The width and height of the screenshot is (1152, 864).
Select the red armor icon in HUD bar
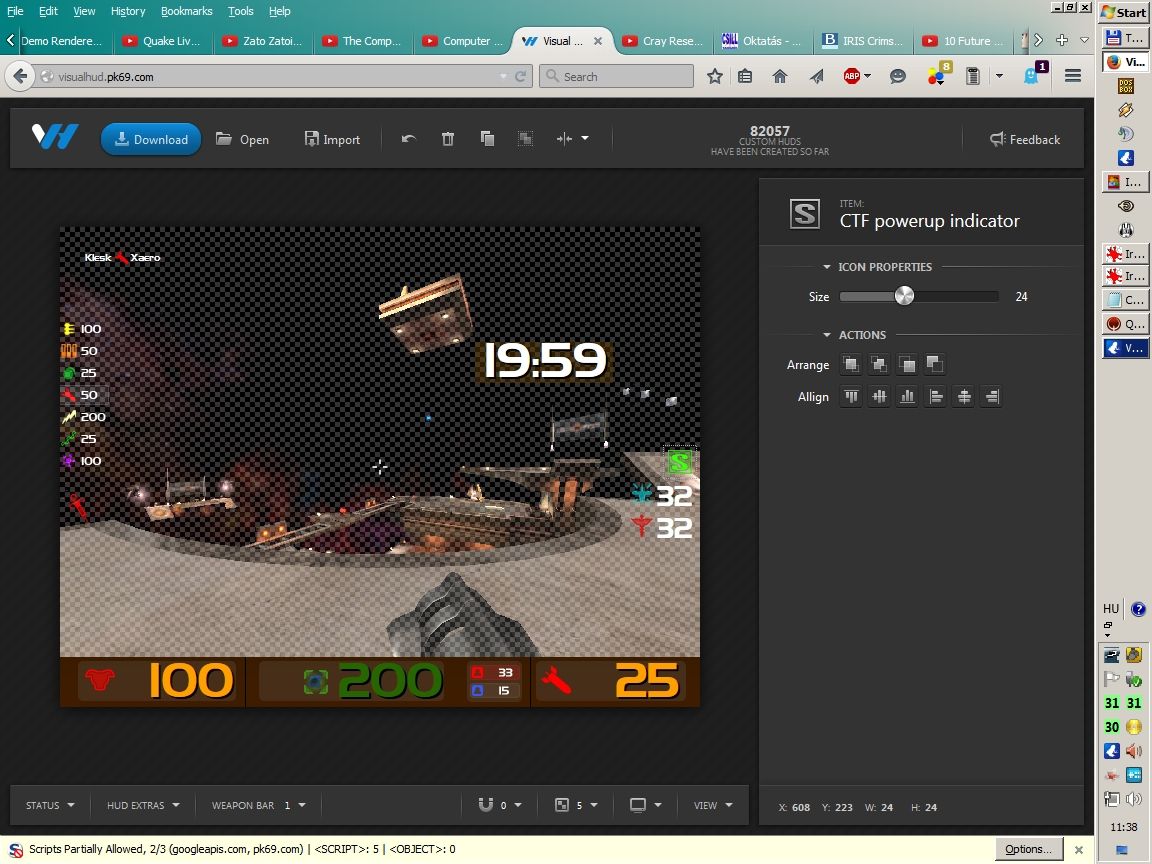tap(100, 680)
